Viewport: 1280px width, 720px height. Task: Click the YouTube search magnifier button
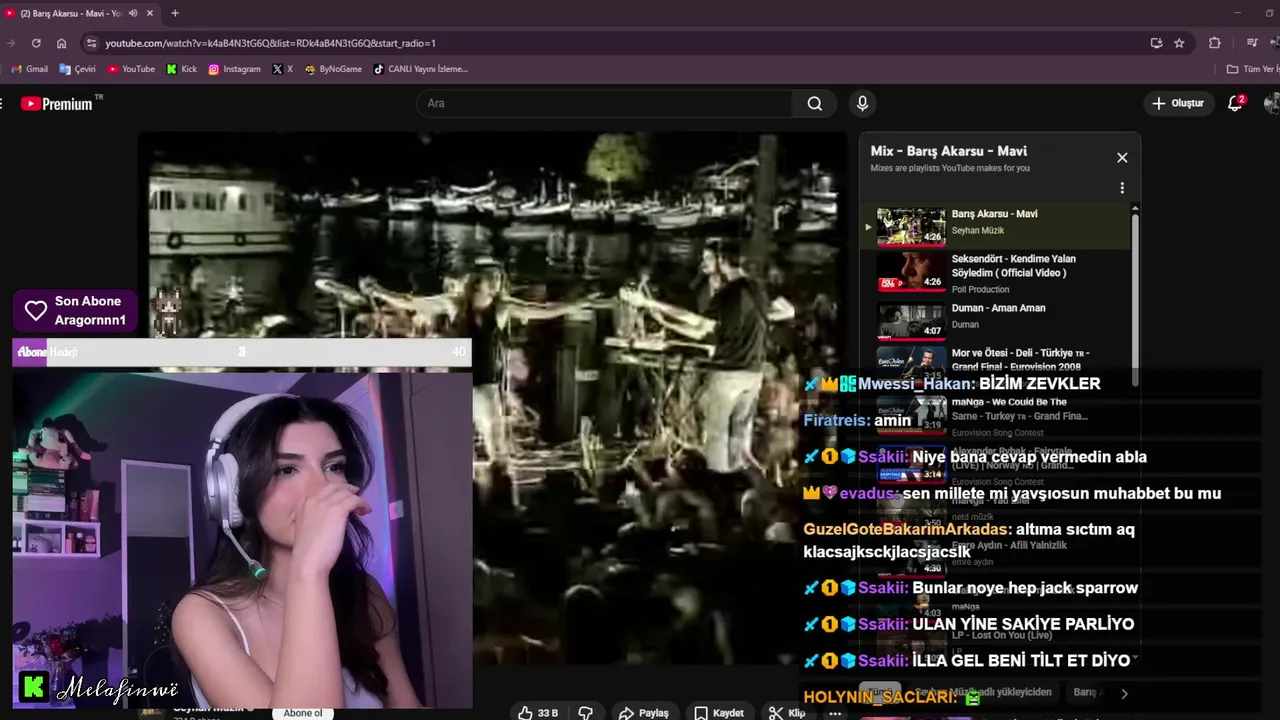[x=814, y=103]
